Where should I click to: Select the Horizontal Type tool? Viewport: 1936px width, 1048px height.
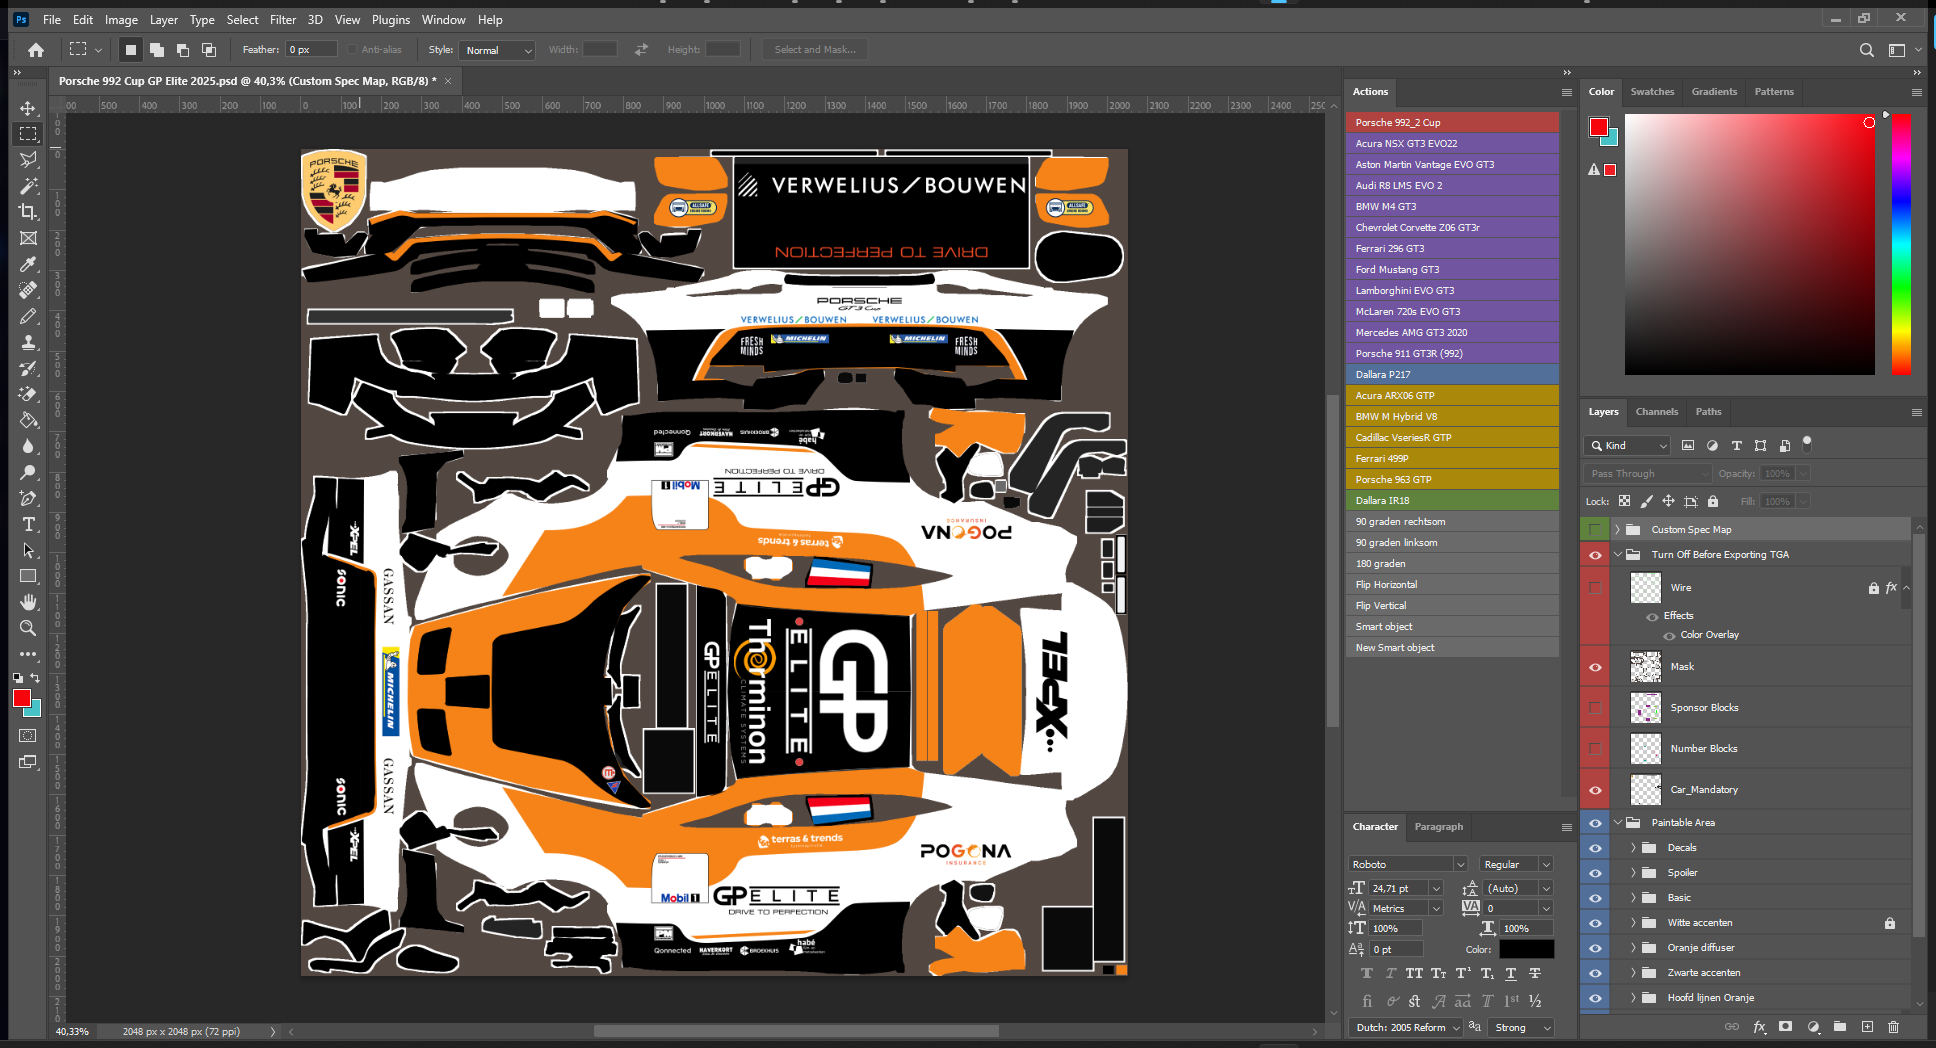tap(28, 524)
